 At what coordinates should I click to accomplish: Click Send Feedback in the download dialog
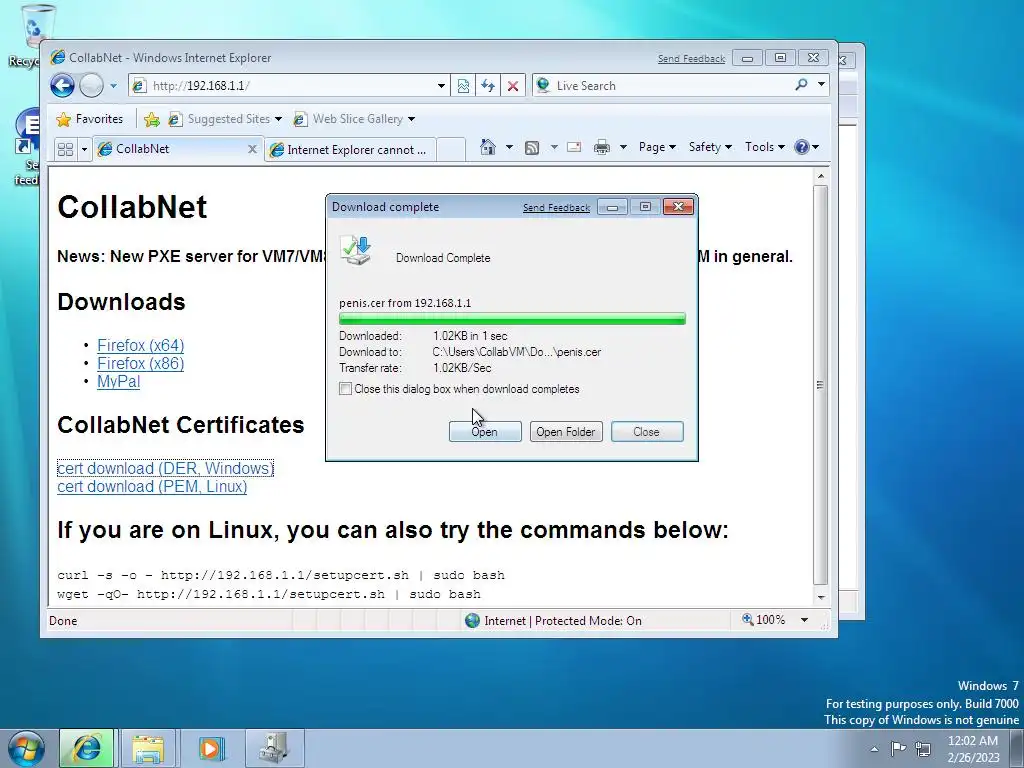[x=556, y=208]
